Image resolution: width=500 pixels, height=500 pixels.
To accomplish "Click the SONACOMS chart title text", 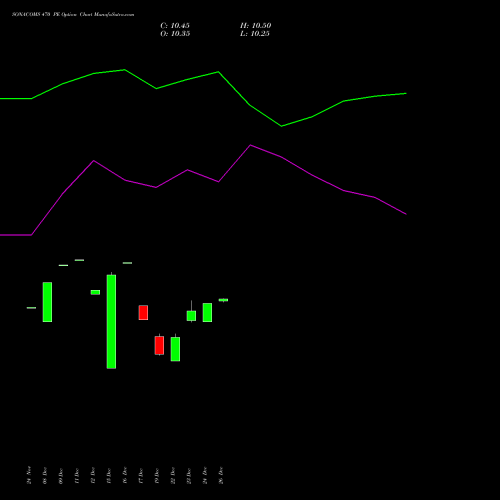I will click(73, 15).
